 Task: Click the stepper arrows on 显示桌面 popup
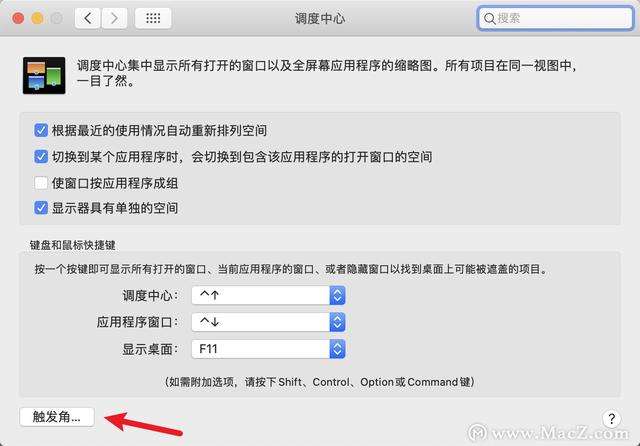(x=337, y=349)
